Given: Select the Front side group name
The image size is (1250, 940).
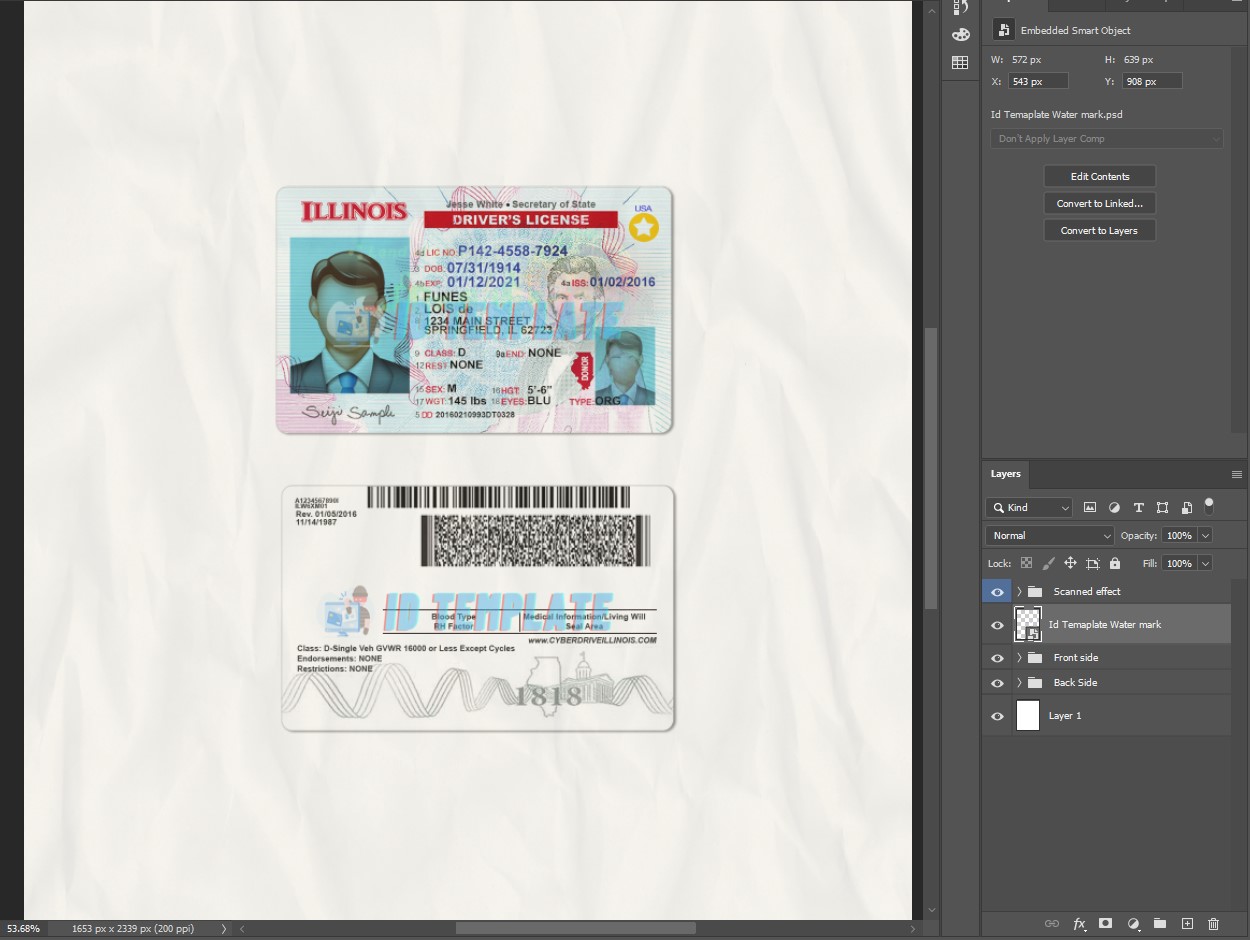Looking at the screenshot, I should click(1076, 658).
